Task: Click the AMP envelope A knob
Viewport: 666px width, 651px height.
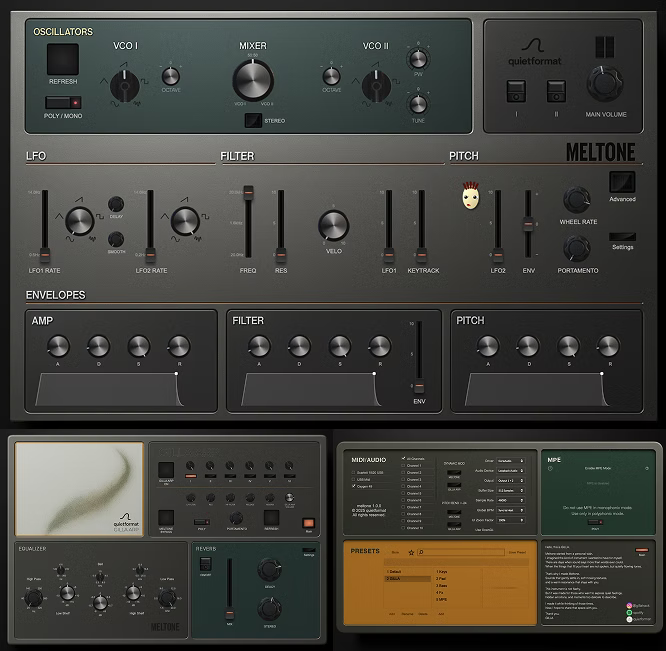Action: coord(58,346)
